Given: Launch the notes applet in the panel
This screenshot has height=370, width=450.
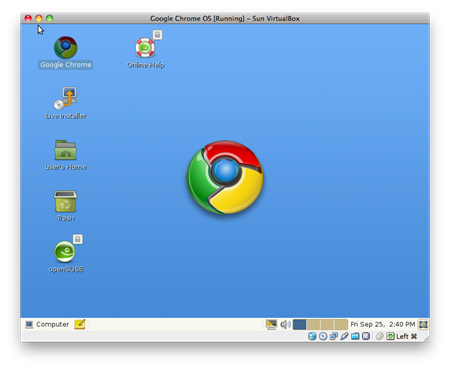Looking at the screenshot, I should (x=80, y=324).
